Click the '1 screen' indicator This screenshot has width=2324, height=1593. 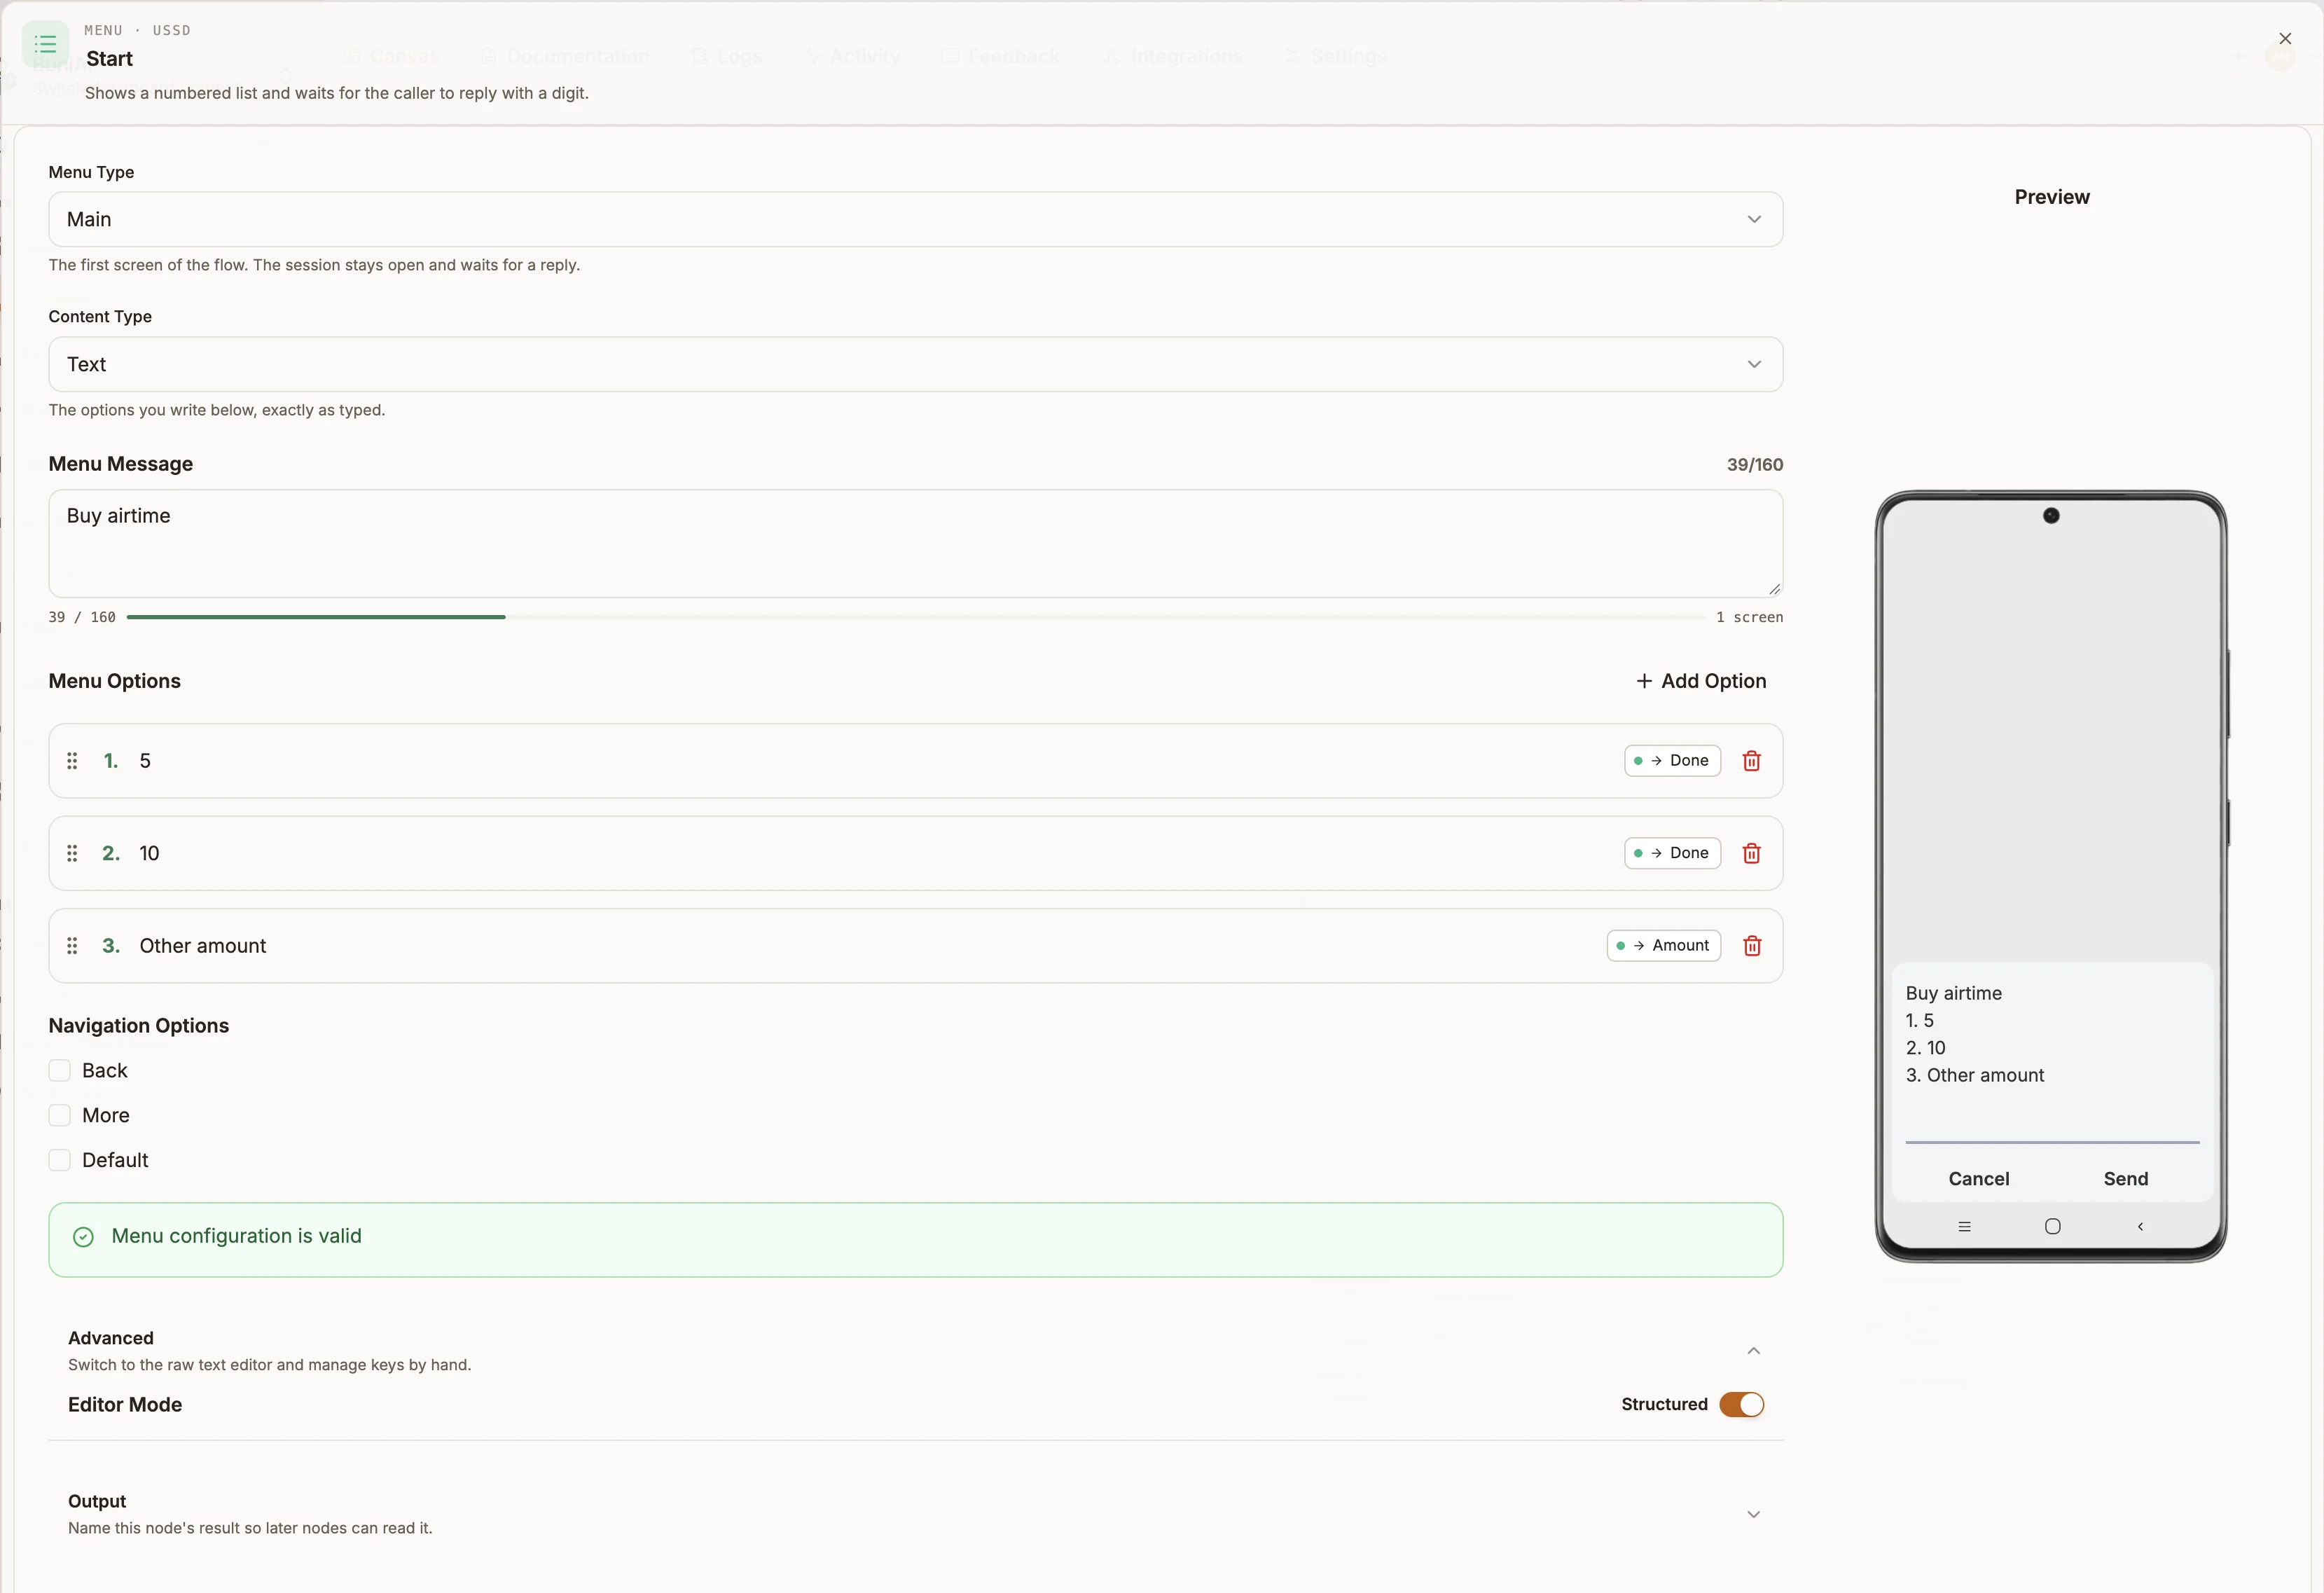pos(1749,617)
